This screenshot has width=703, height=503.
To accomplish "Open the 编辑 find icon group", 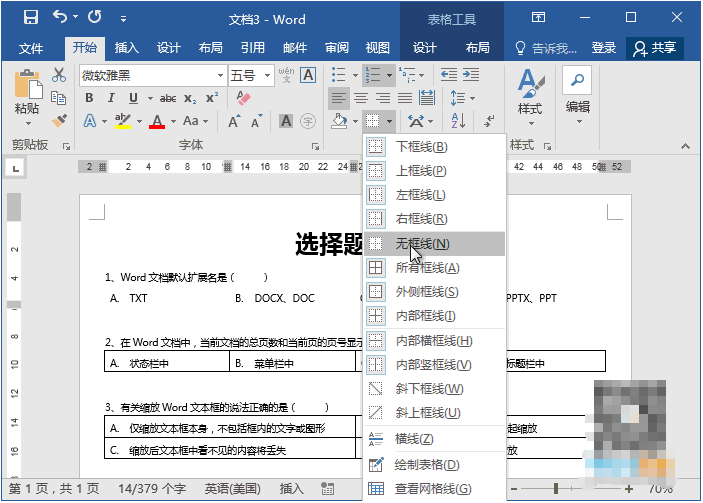I will coord(577,95).
